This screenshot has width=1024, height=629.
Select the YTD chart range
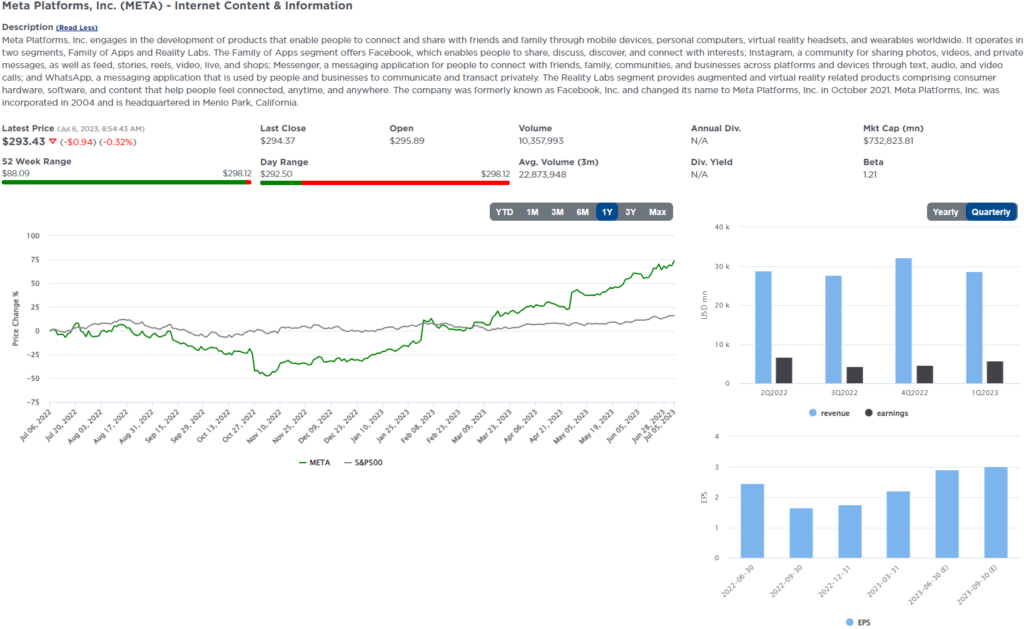[x=504, y=212]
